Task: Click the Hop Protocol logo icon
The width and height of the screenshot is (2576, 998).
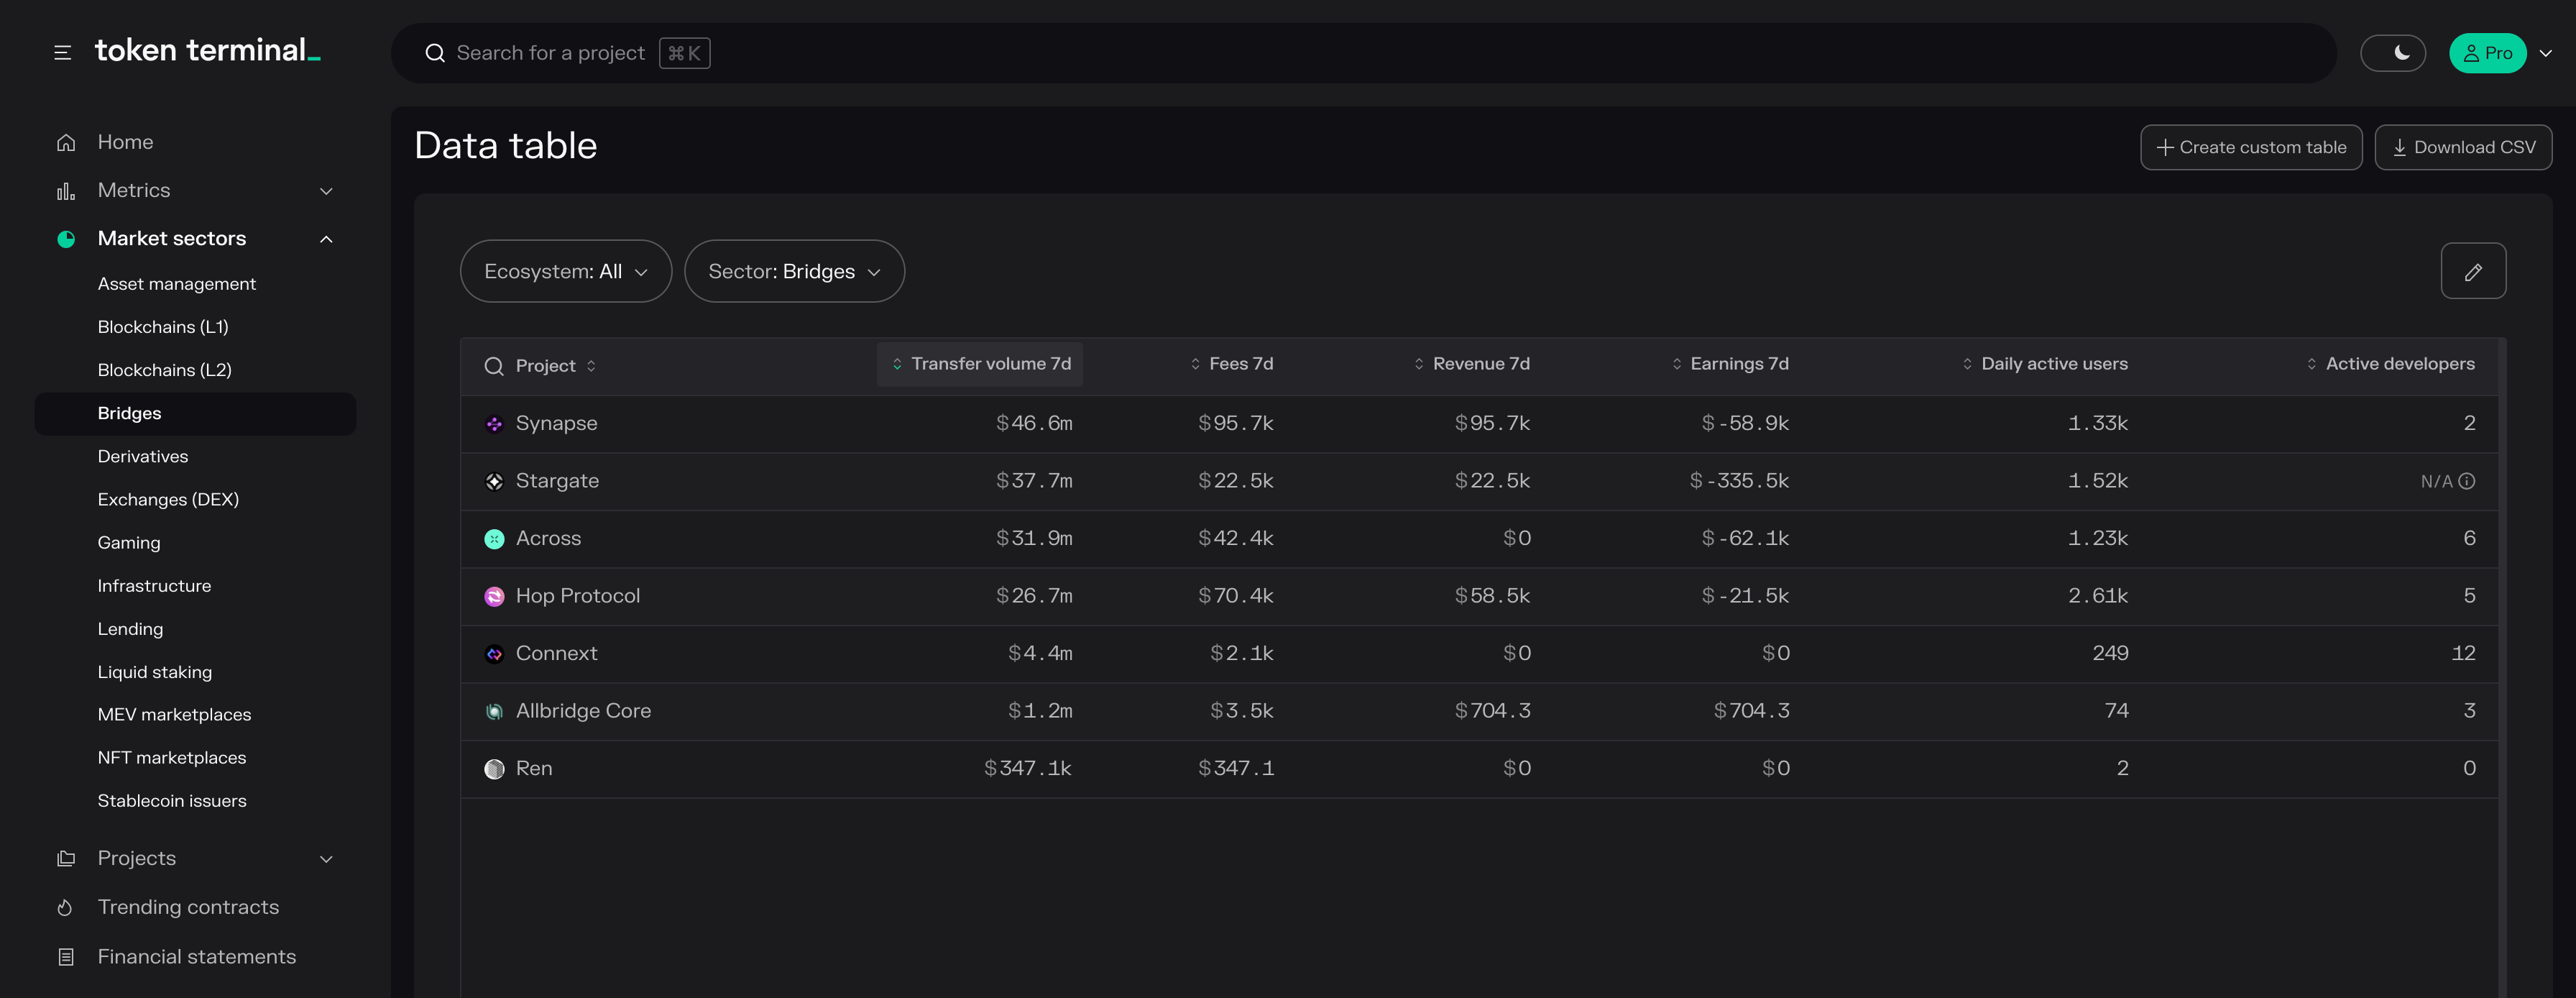Action: click(x=494, y=596)
